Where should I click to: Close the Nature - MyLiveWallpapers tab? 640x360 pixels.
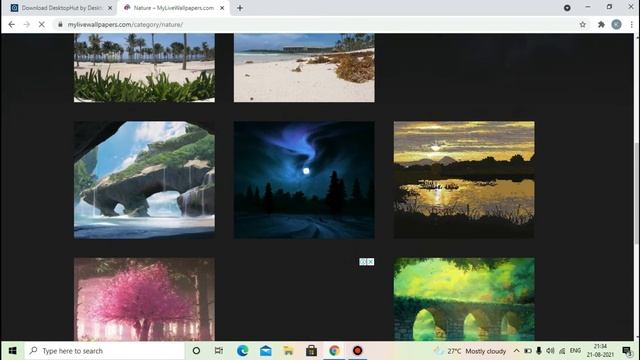click(222, 8)
